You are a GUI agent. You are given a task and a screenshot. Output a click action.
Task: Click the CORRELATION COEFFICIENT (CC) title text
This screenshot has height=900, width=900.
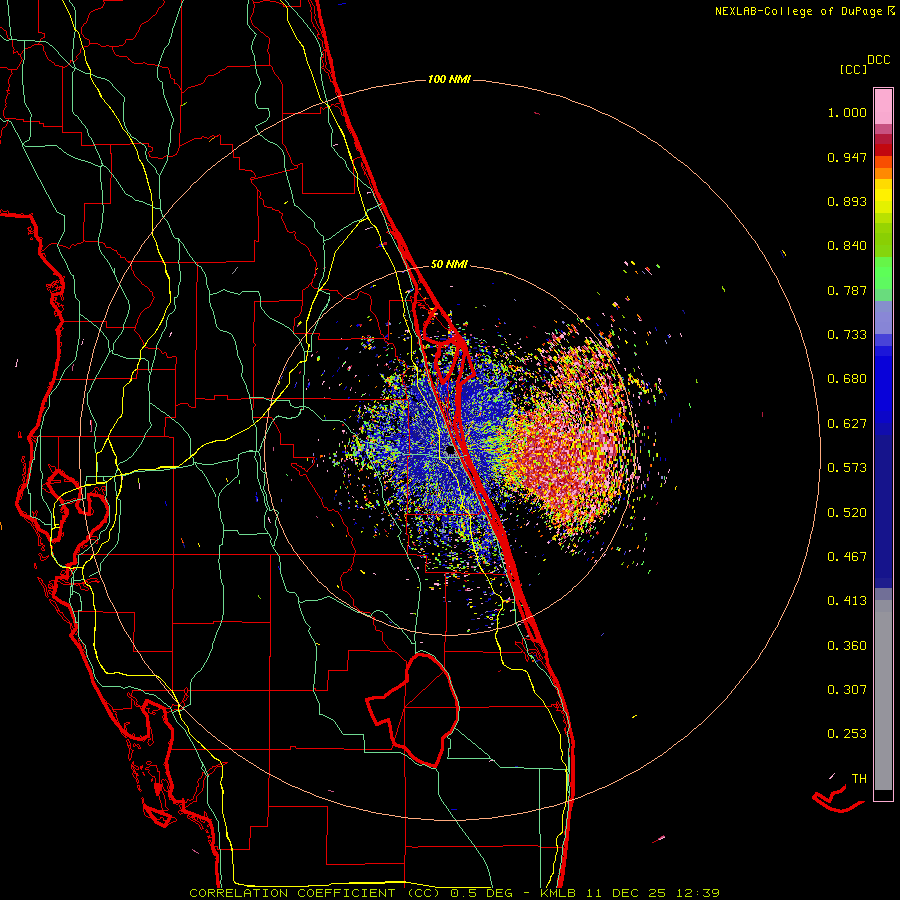pyautogui.click(x=315, y=893)
